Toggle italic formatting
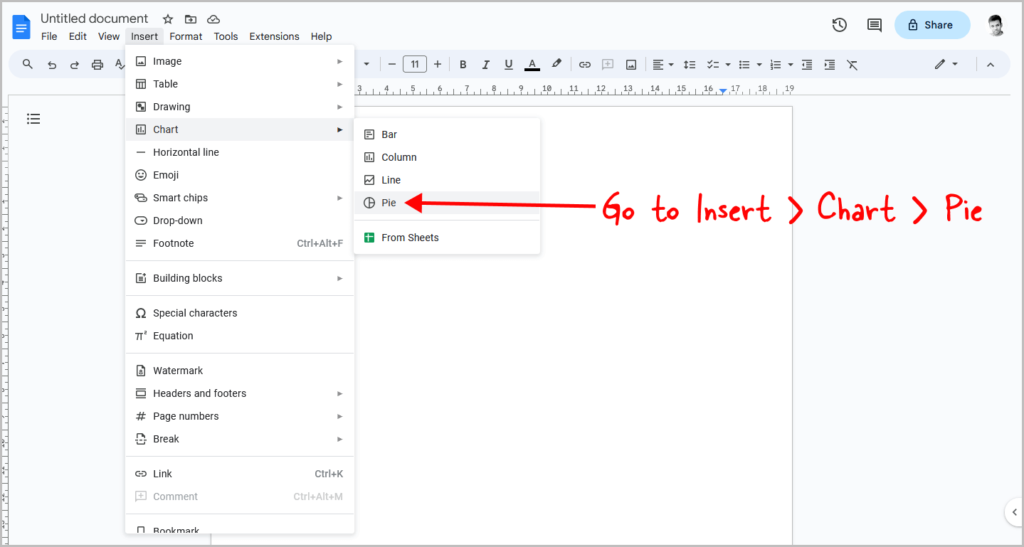Viewport: 1024px width, 547px height. pyautogui.click(x=485, y=65)
